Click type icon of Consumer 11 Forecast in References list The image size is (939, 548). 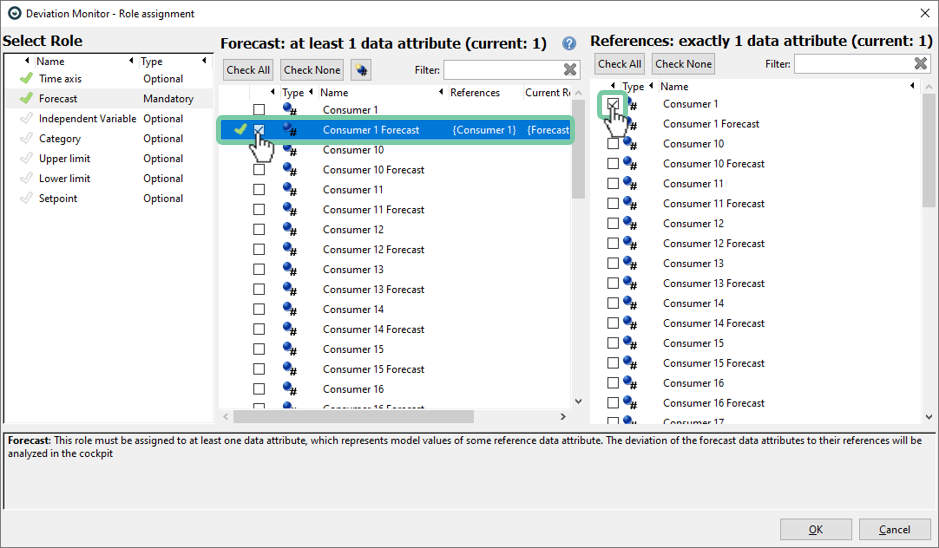click(630, 204)
